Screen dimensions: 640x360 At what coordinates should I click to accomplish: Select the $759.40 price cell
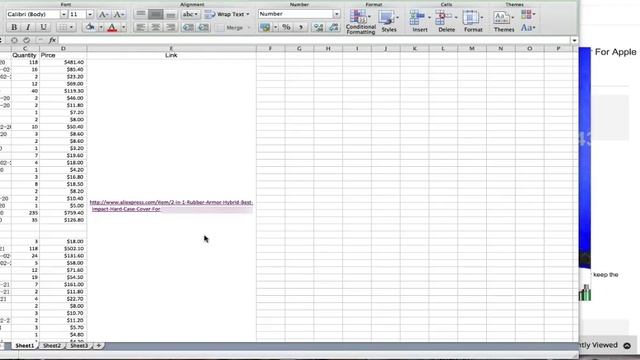pos(63,213)
